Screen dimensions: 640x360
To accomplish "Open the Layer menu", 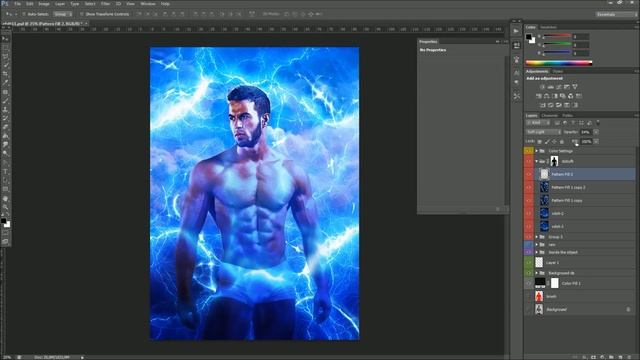I will pos(60,4).
